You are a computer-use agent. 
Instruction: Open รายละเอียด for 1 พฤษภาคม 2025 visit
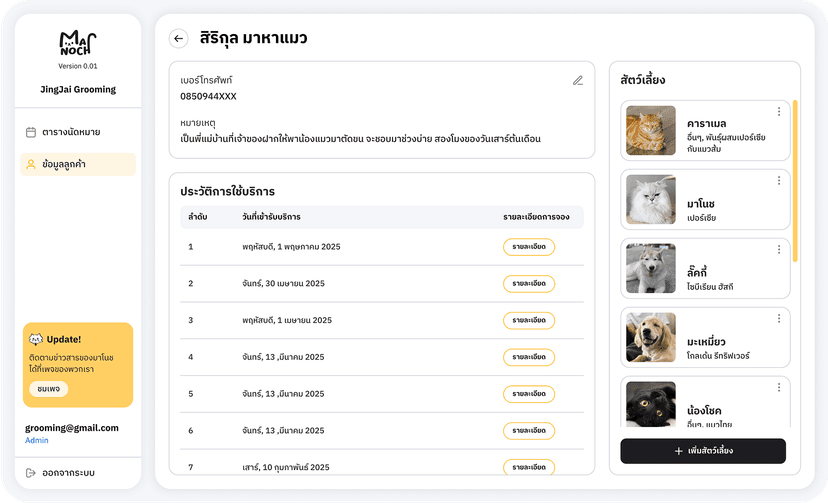click(528, 246)
